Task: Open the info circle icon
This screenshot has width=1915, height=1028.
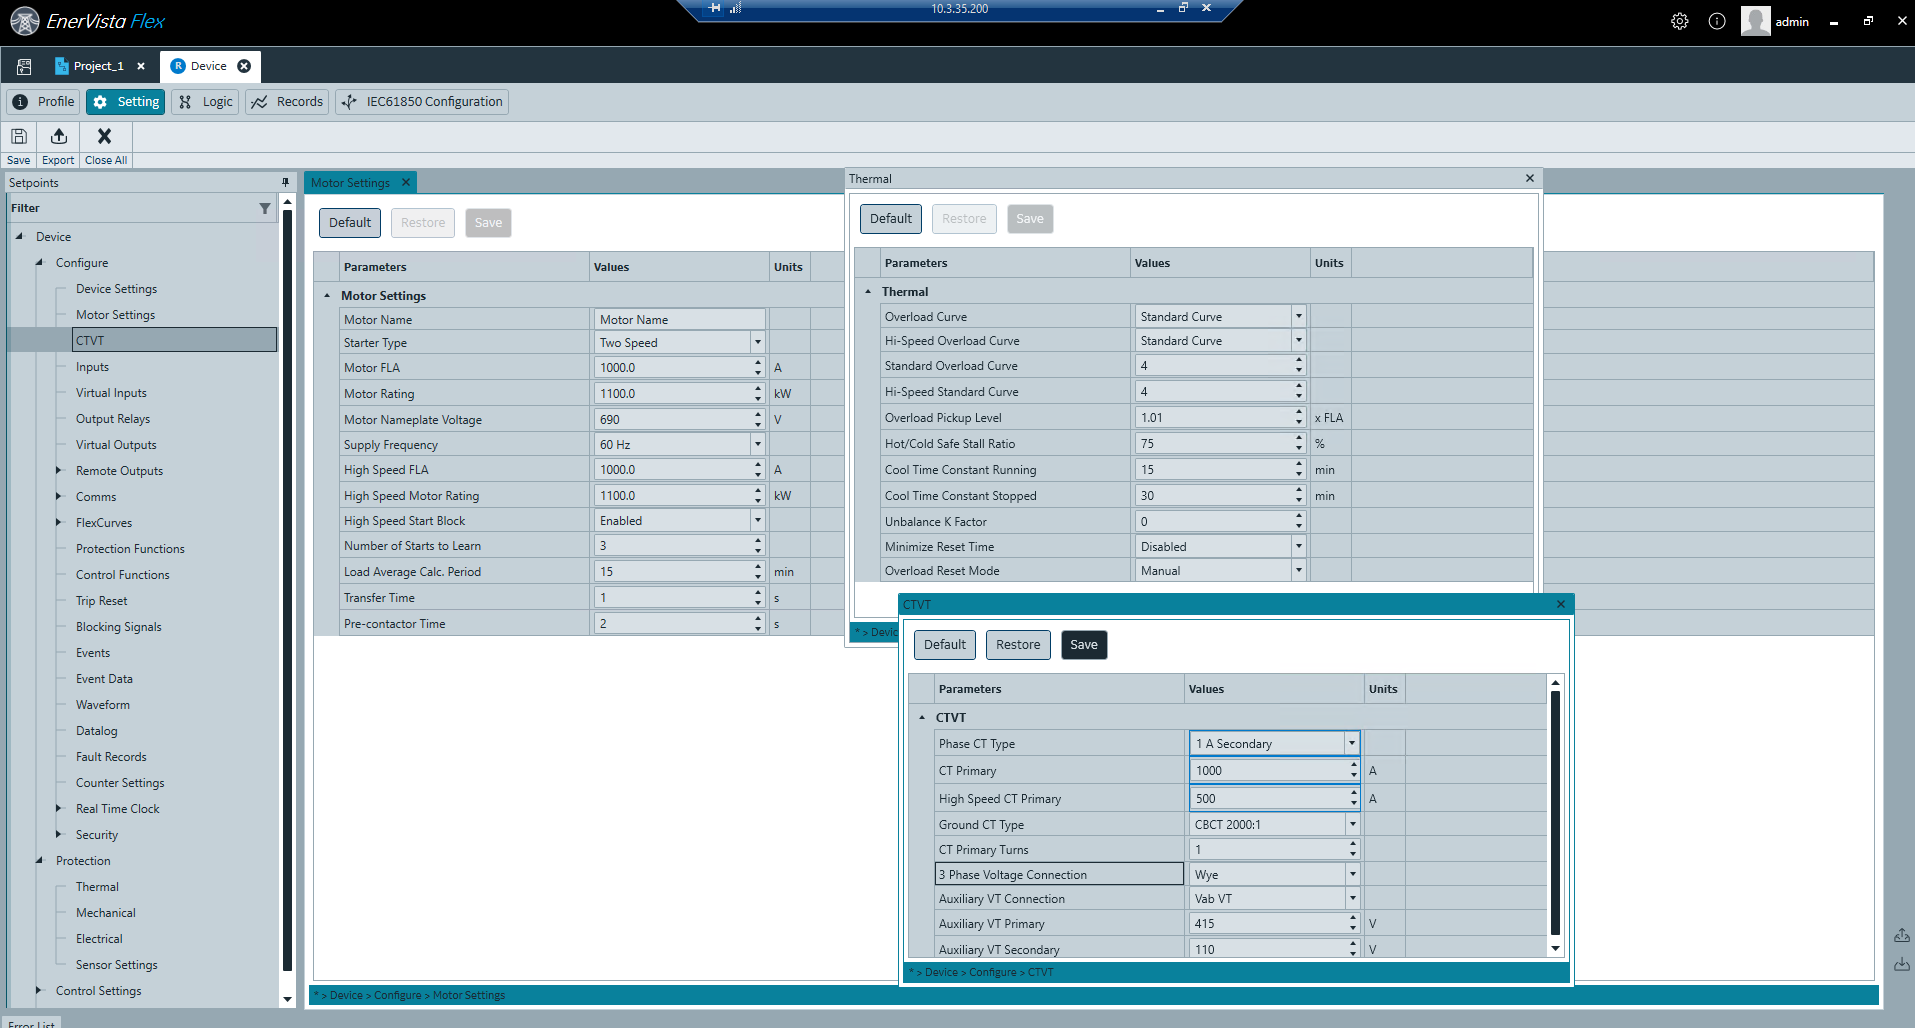Action: [1717, 21]
